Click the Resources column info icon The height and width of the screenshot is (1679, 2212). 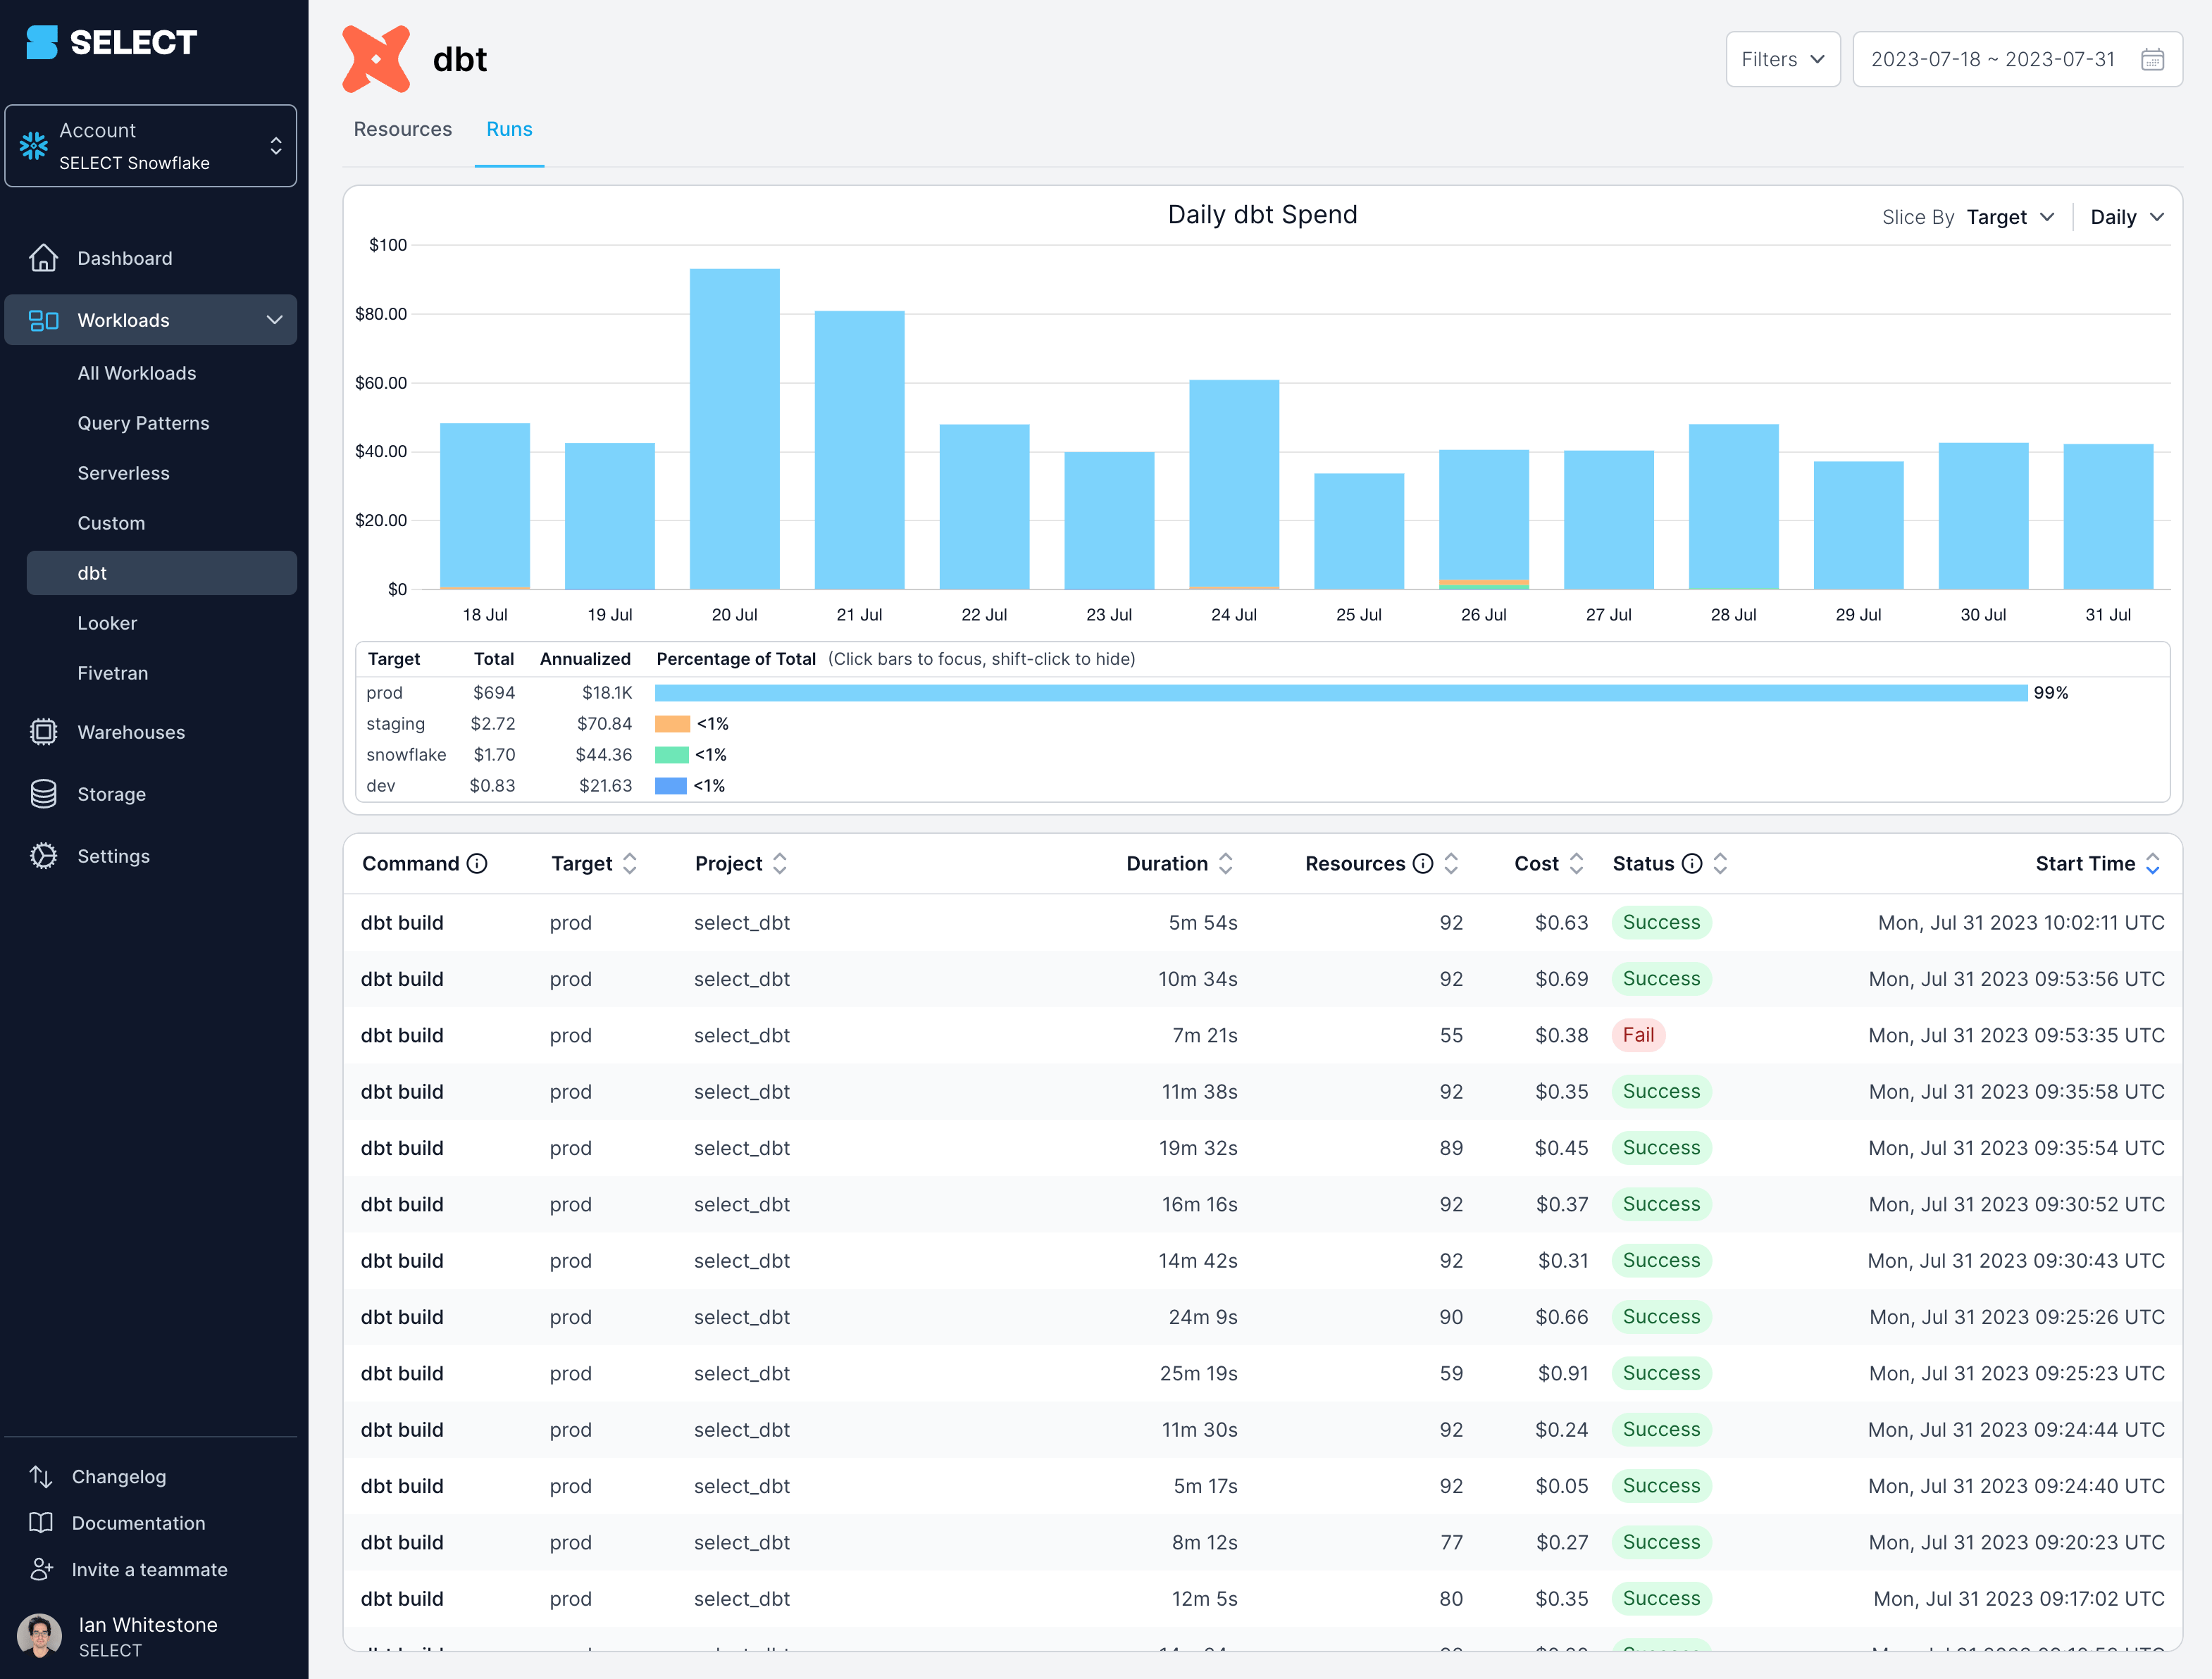point(1422,863)
